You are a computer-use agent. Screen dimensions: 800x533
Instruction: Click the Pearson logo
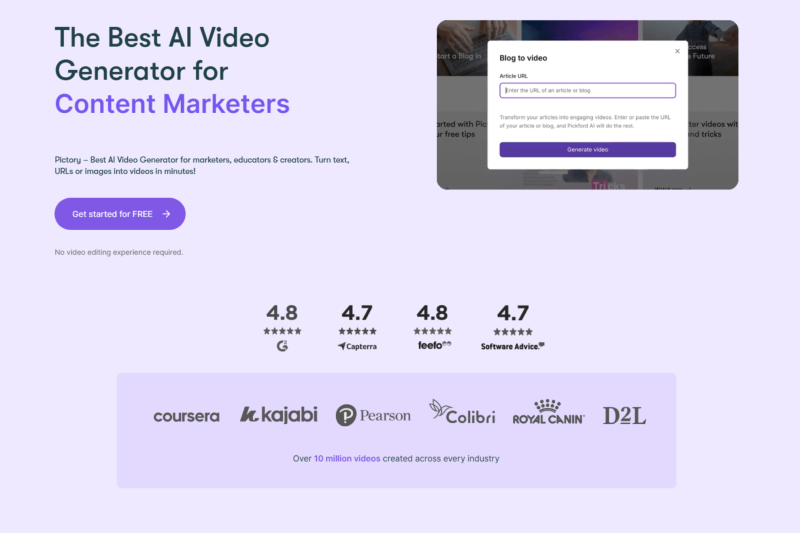point(373,415)
